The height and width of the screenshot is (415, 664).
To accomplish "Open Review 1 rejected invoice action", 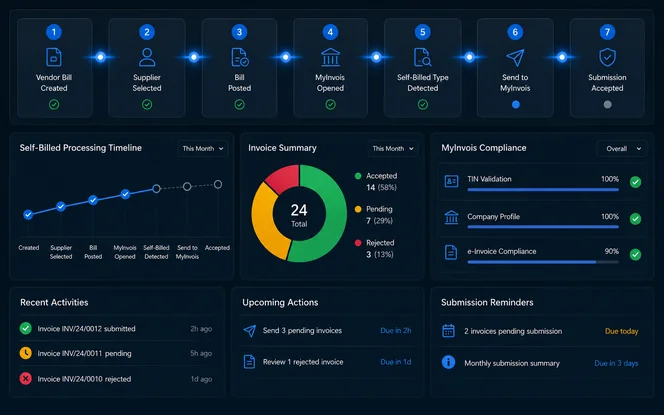I will pos(327,362).
